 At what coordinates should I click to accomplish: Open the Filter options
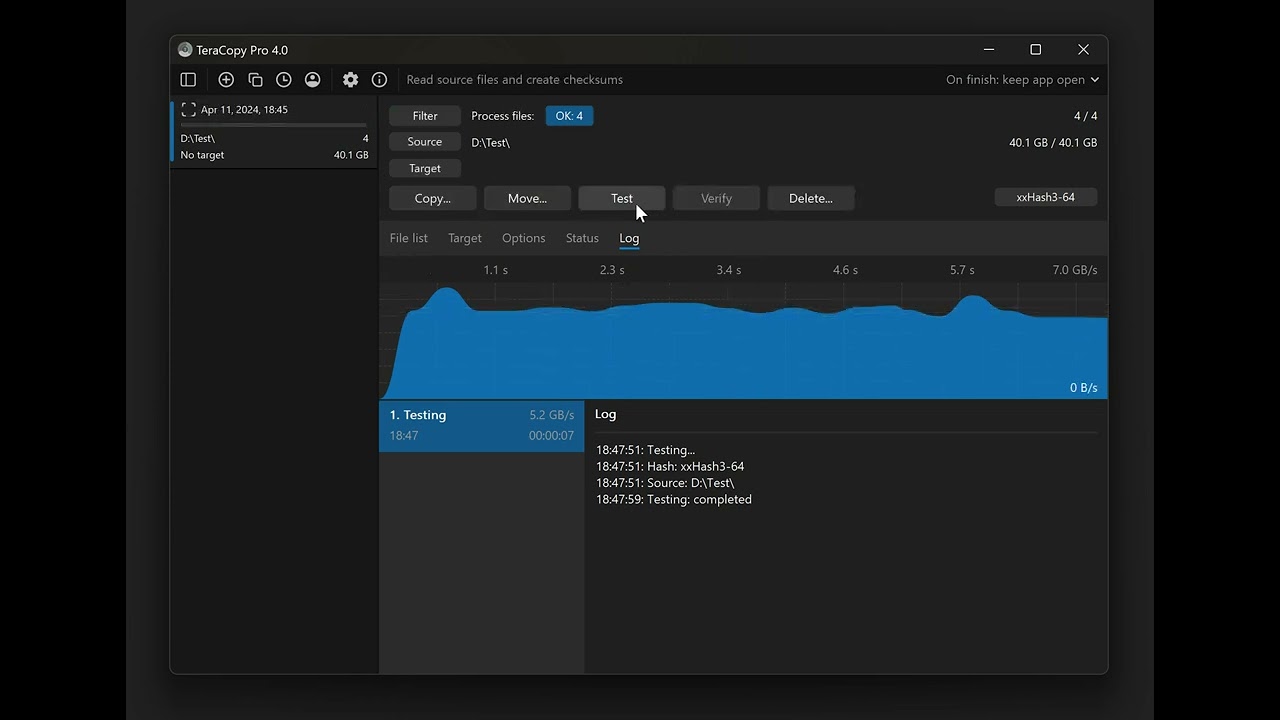coord(425,116)
